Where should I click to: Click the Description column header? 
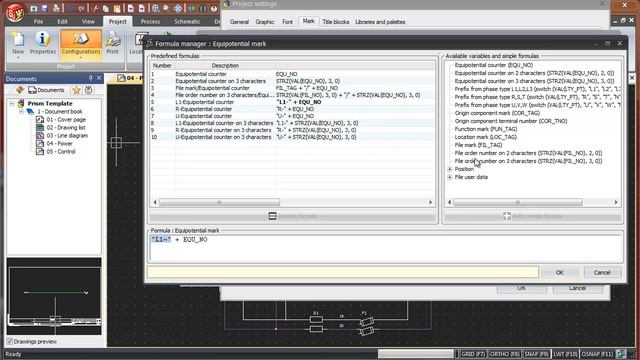(x=225, y=65)
